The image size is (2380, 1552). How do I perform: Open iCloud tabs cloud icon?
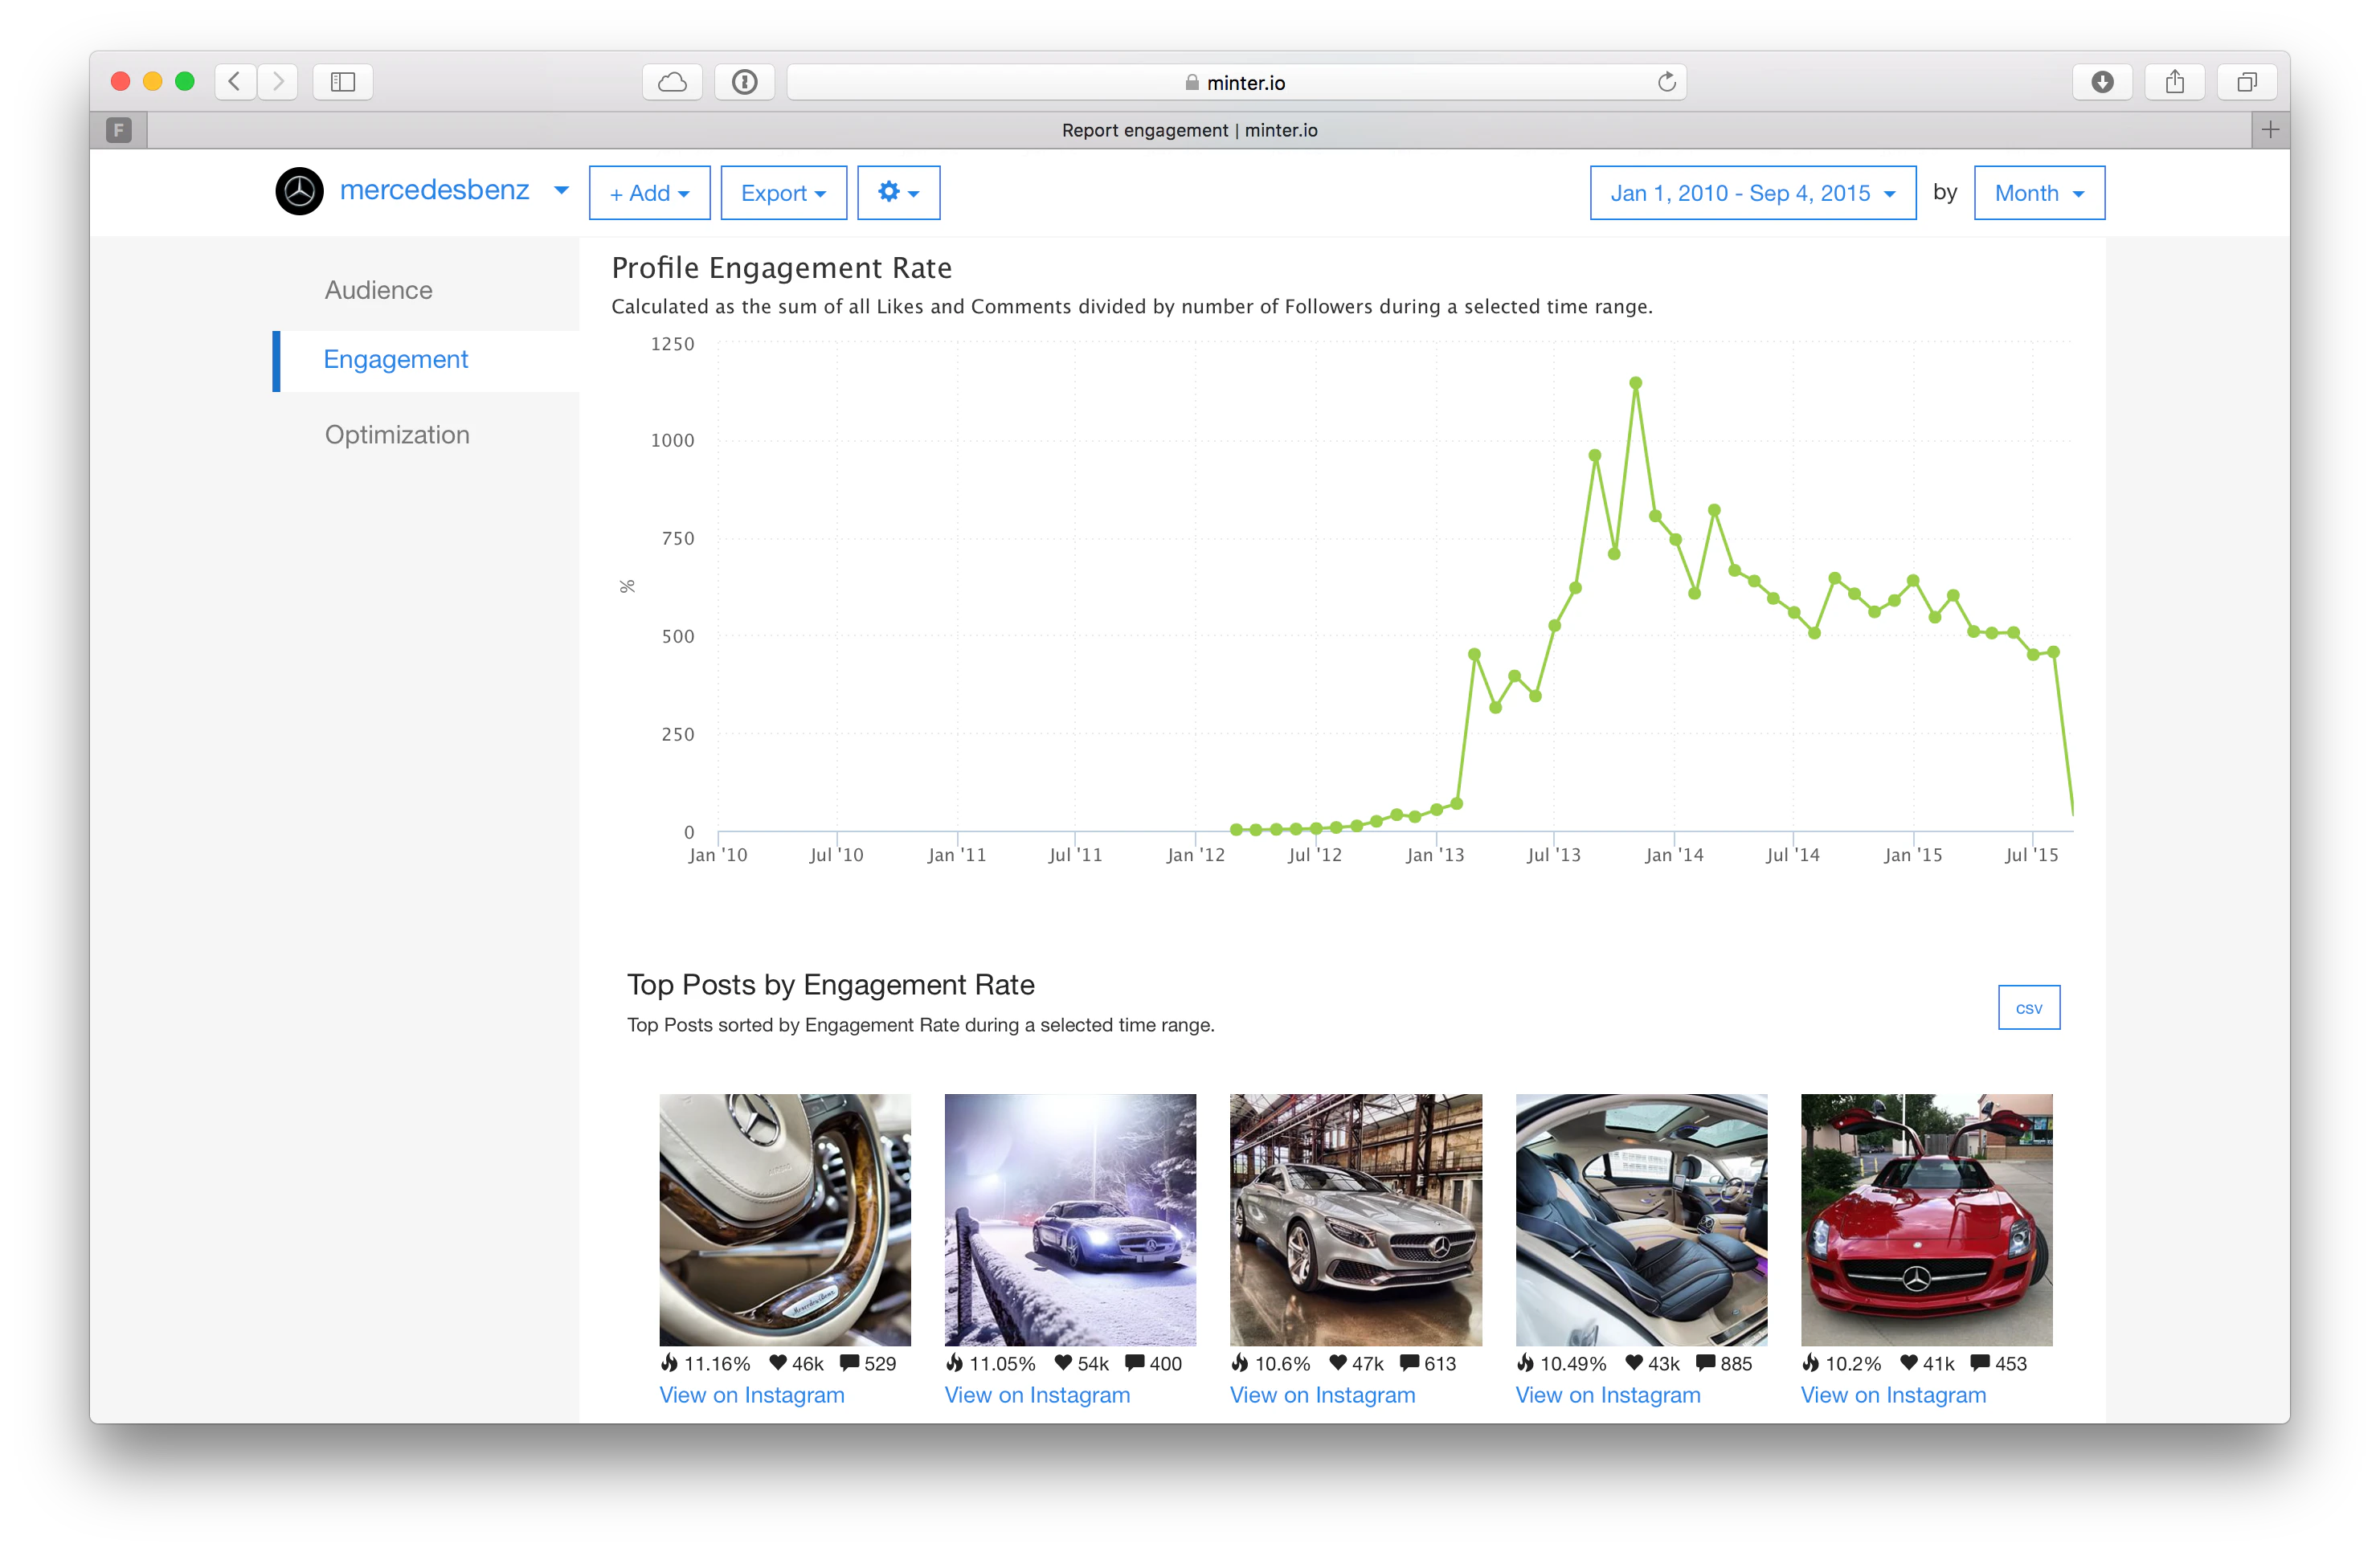672,82
